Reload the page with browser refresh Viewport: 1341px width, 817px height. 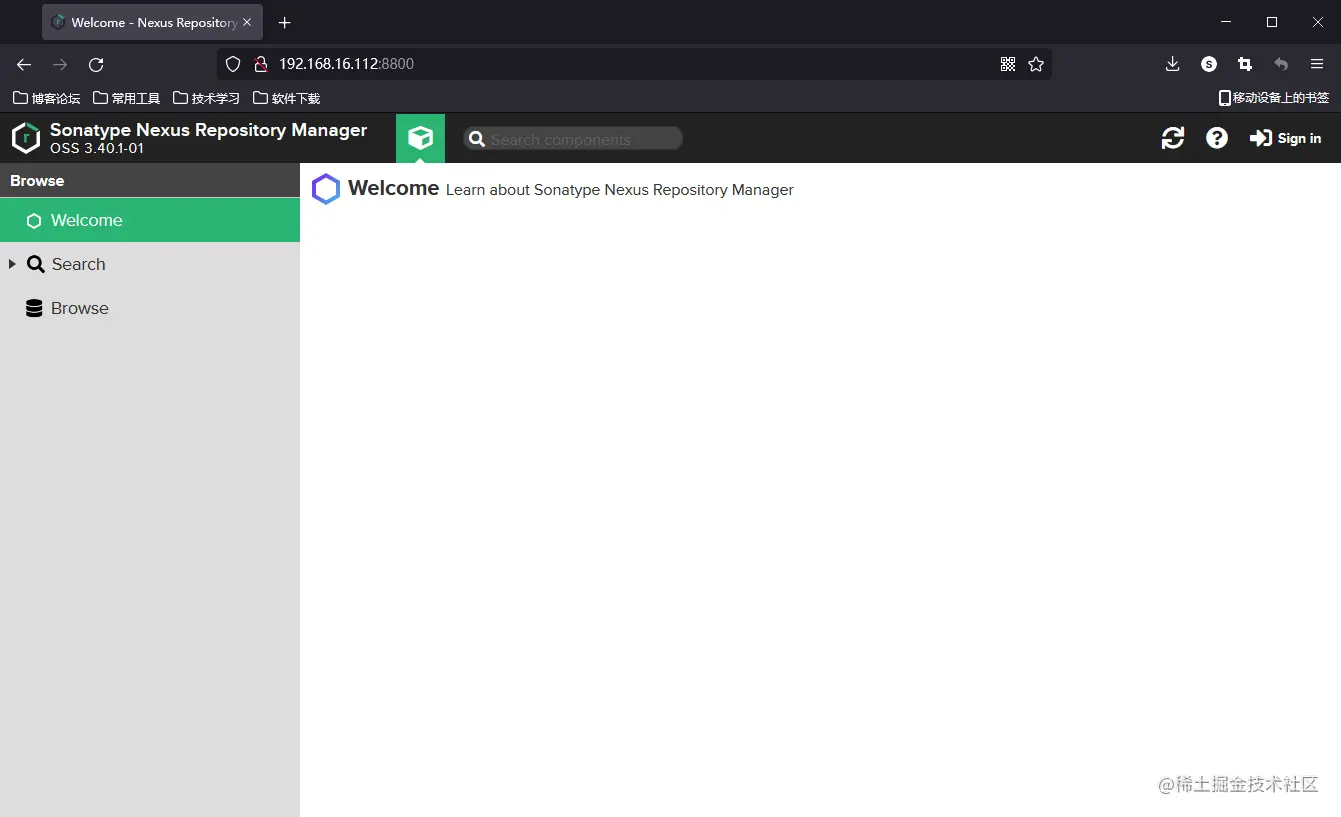tap(96, 64)
